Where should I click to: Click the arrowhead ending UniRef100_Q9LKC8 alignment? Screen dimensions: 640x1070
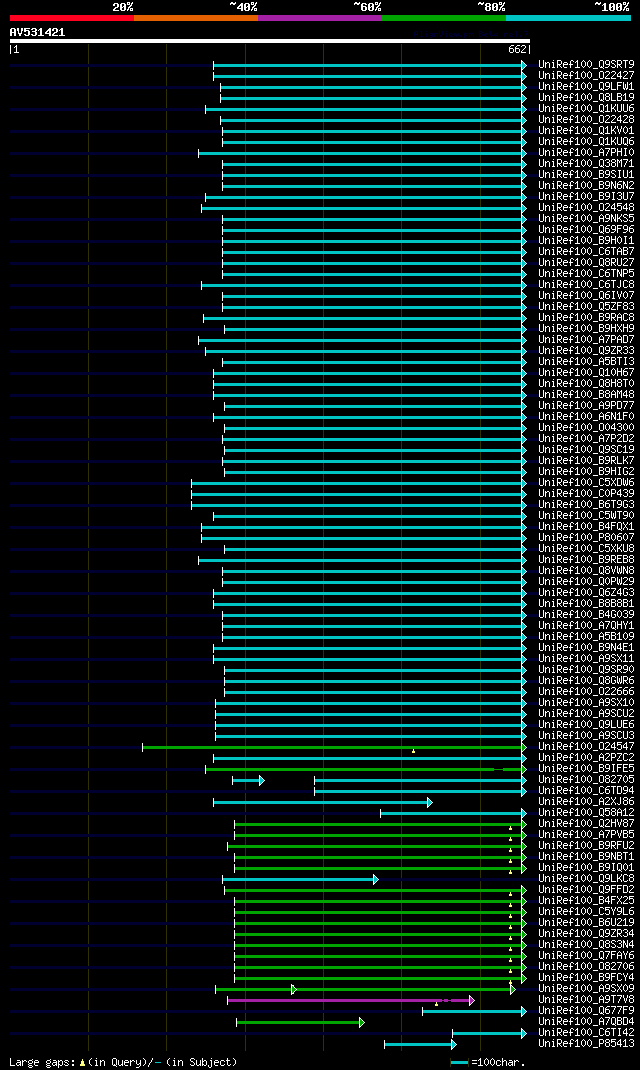pyautogui.click(x=375, y=880)
